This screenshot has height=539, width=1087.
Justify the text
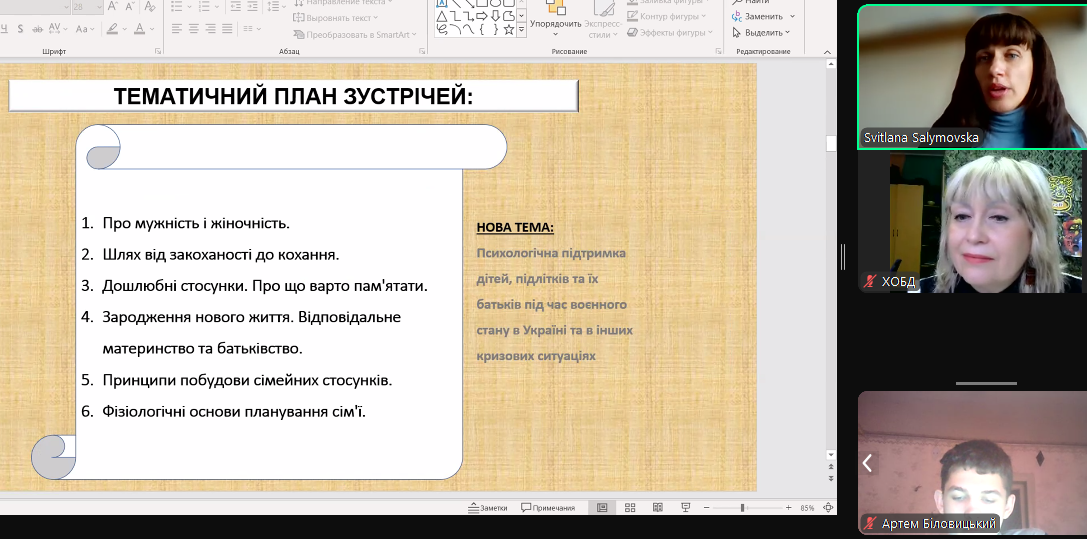pyautogui.click(x=227, y=29)
